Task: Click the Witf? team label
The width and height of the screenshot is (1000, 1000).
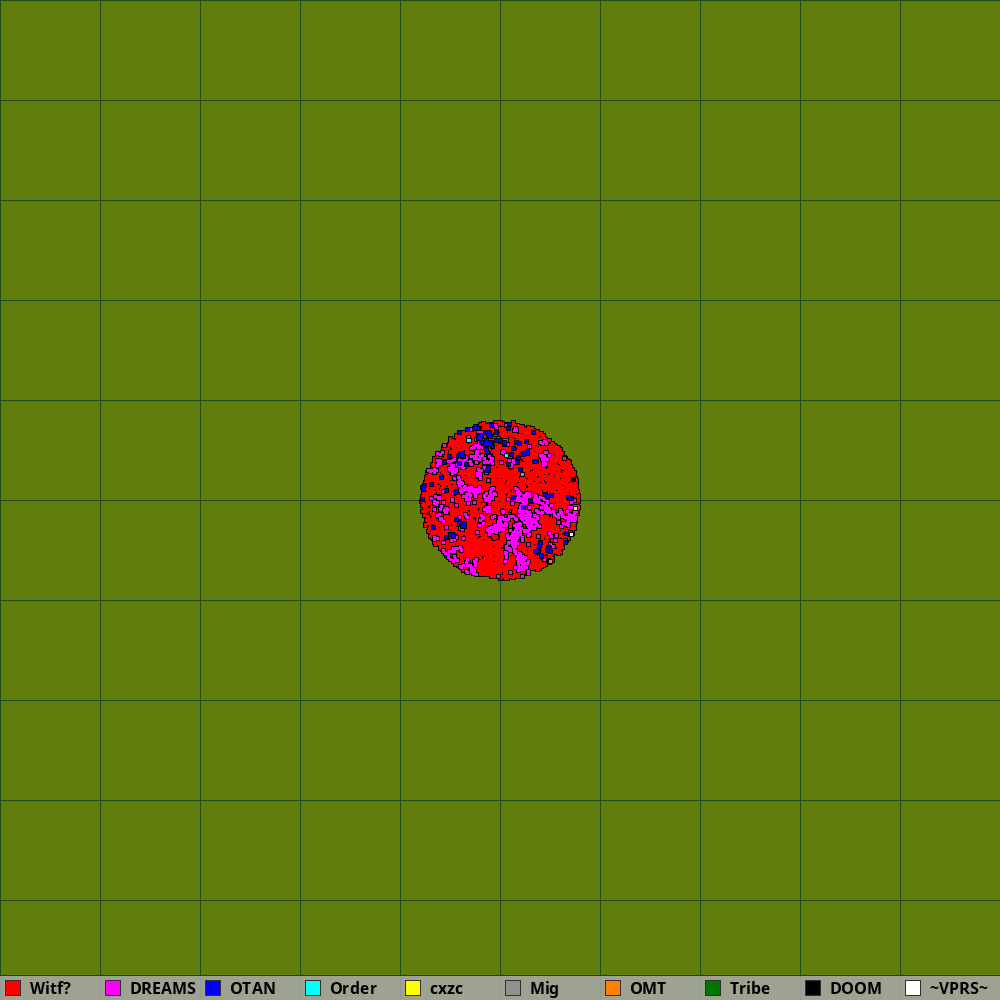Action: tap(50, 988)
